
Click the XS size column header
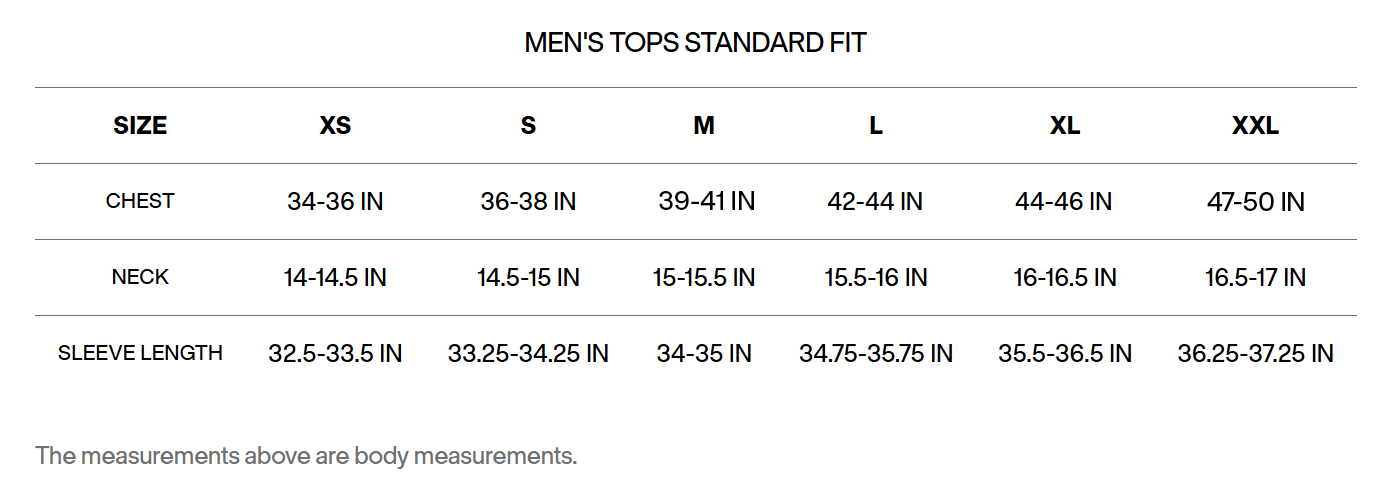click(x=335, y=126)
